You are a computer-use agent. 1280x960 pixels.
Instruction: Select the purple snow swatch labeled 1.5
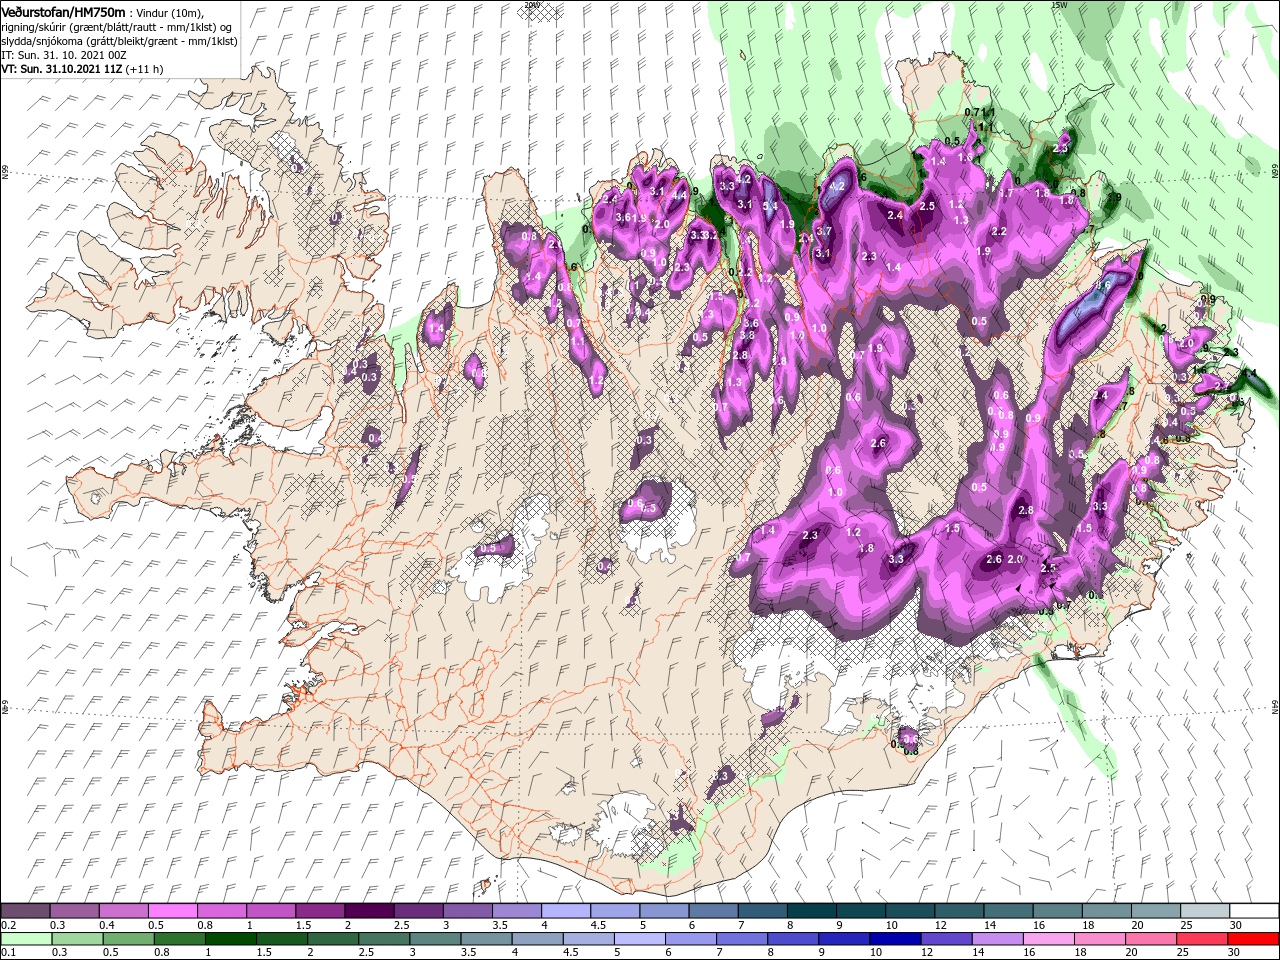(319, 911)
